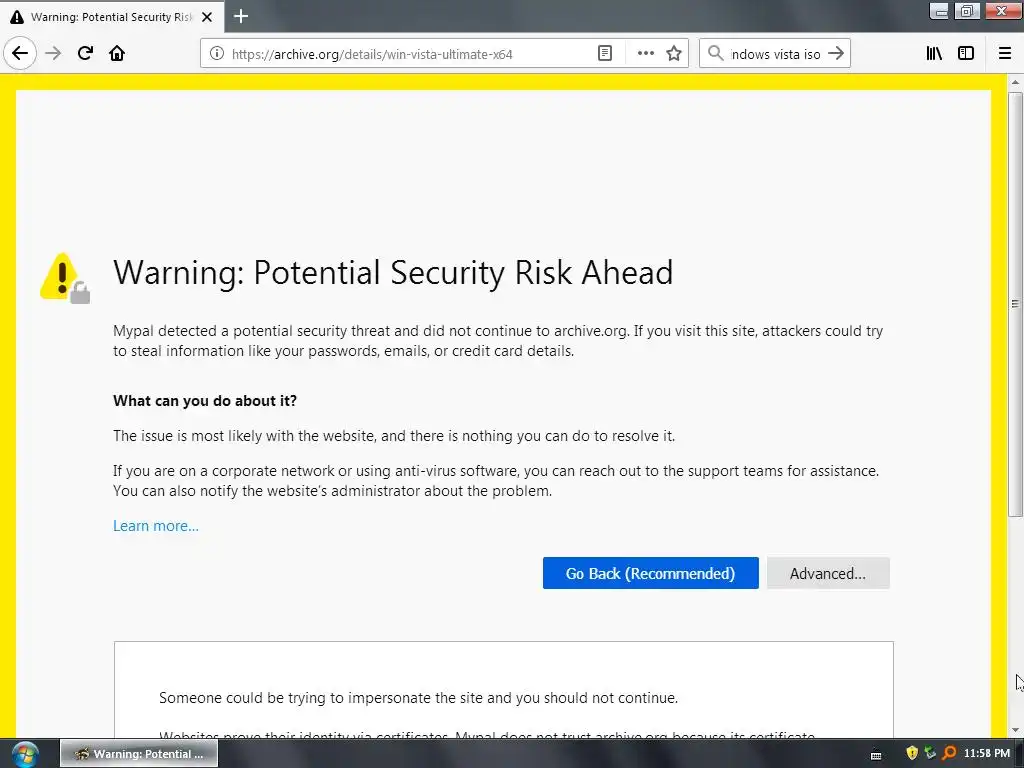Open the 11:58 PM clock
The height and width of the screenshot is (768, 1024).
(987, 753)
